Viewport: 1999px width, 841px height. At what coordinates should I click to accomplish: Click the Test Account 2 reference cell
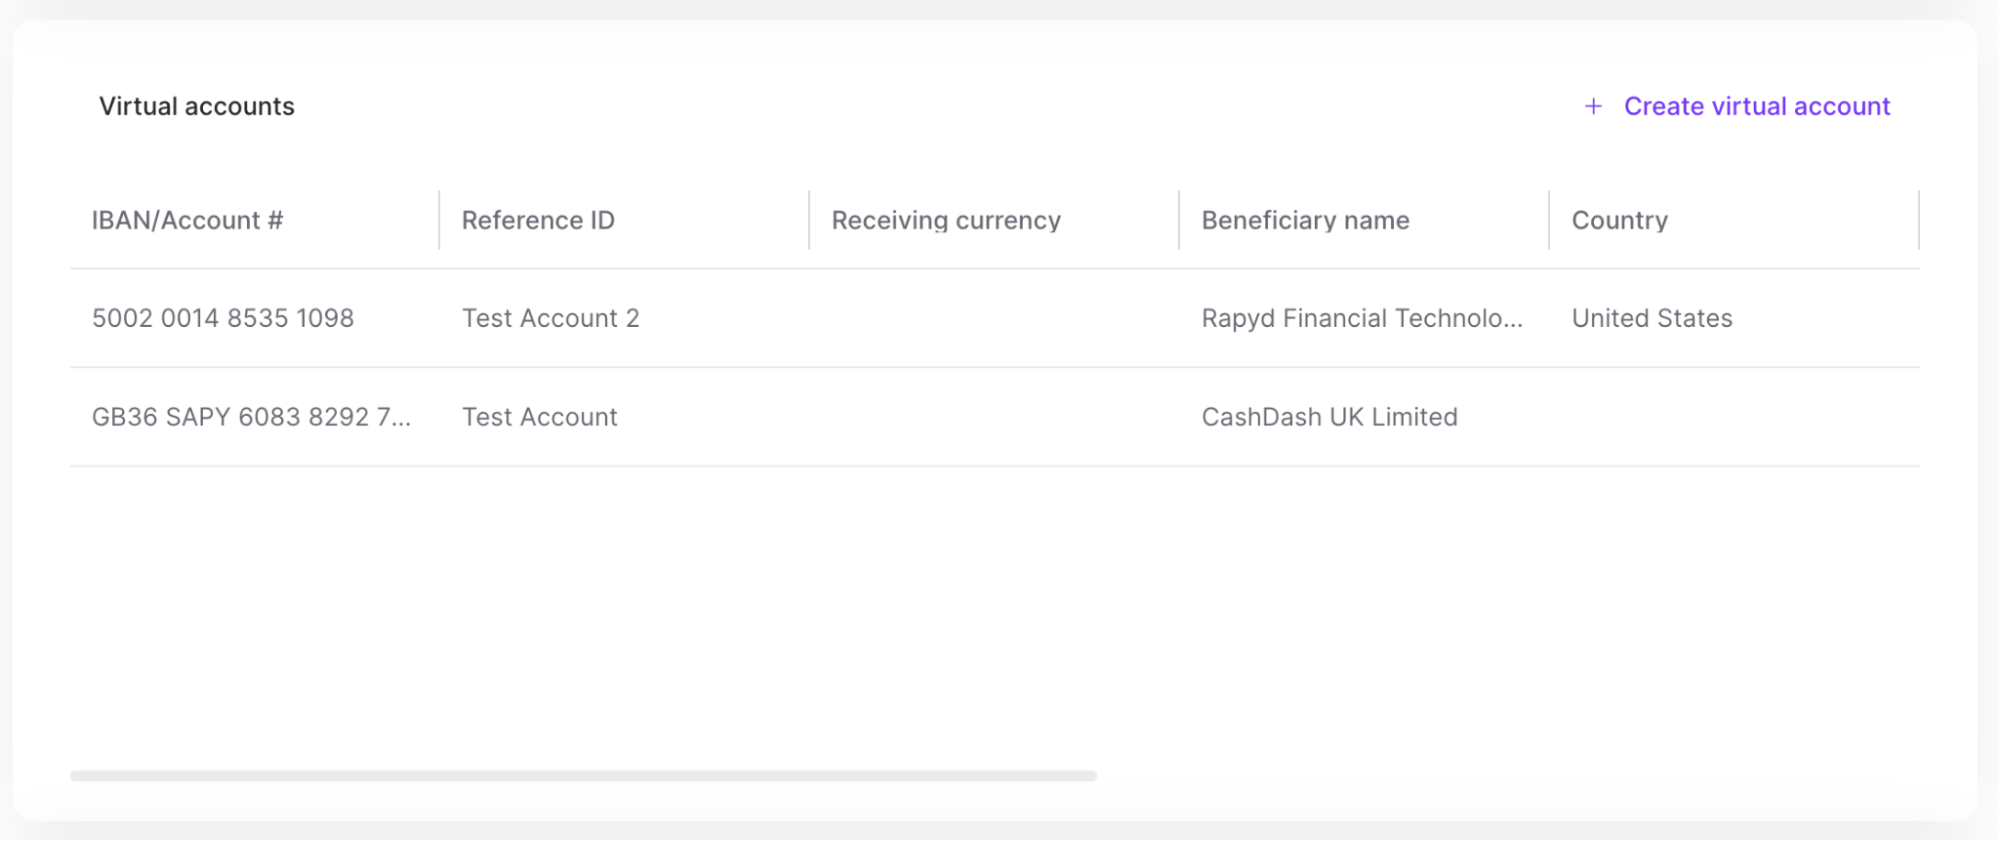click(x=550, y=318)
